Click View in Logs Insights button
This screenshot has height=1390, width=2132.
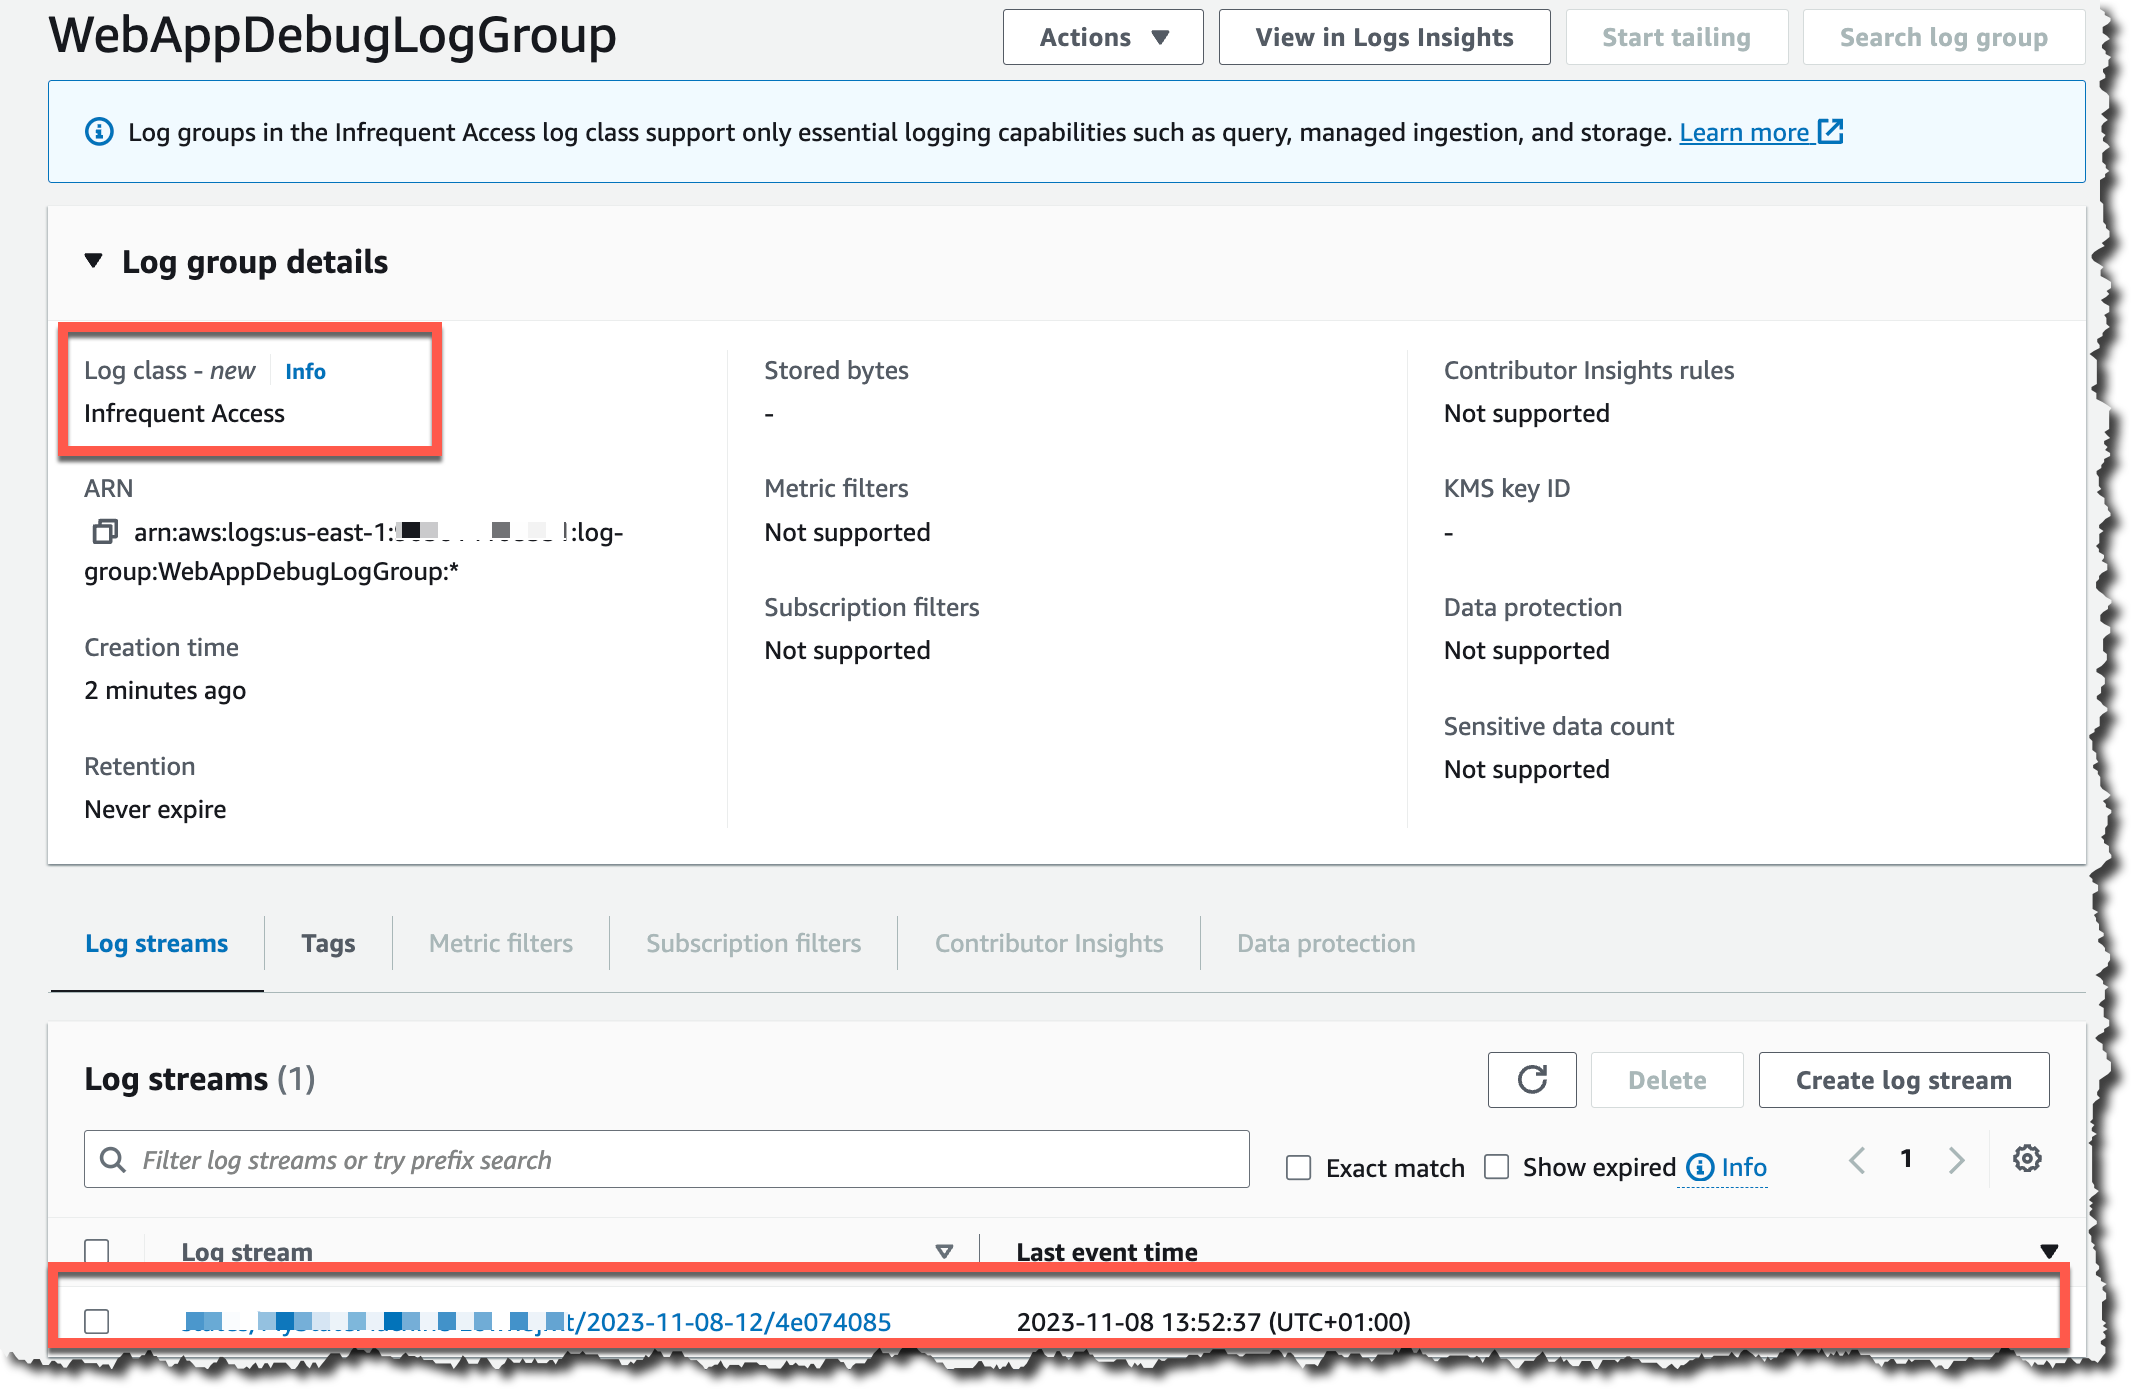[x=1383, y=37]
